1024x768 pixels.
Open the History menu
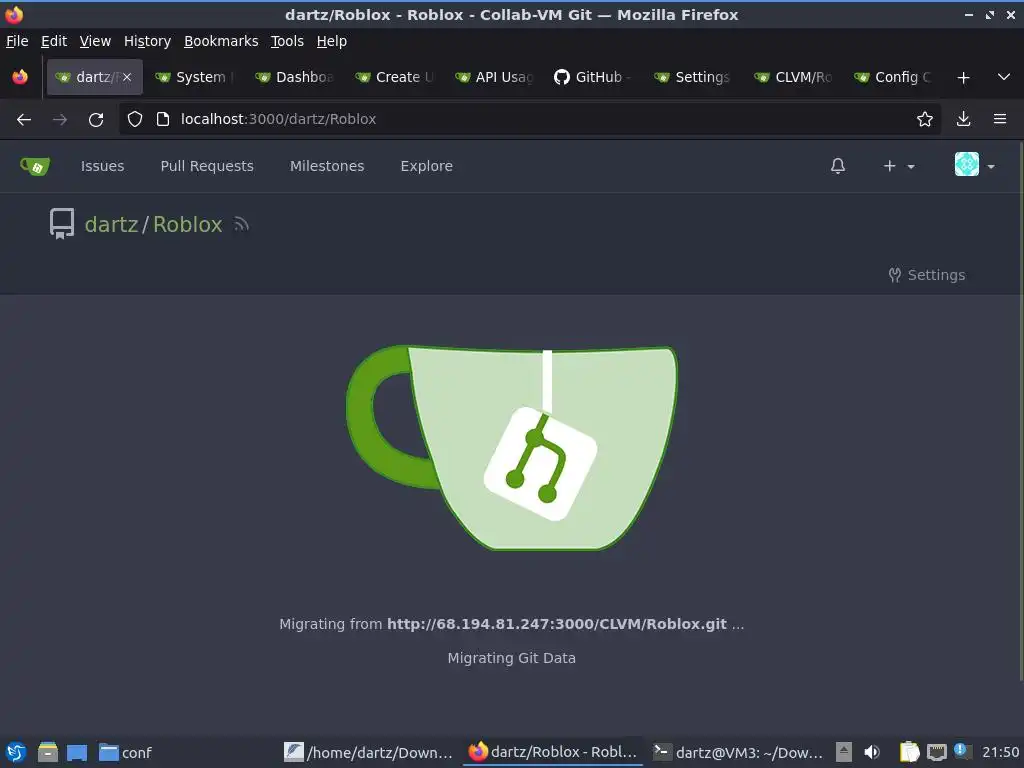(x=147, y=41)
